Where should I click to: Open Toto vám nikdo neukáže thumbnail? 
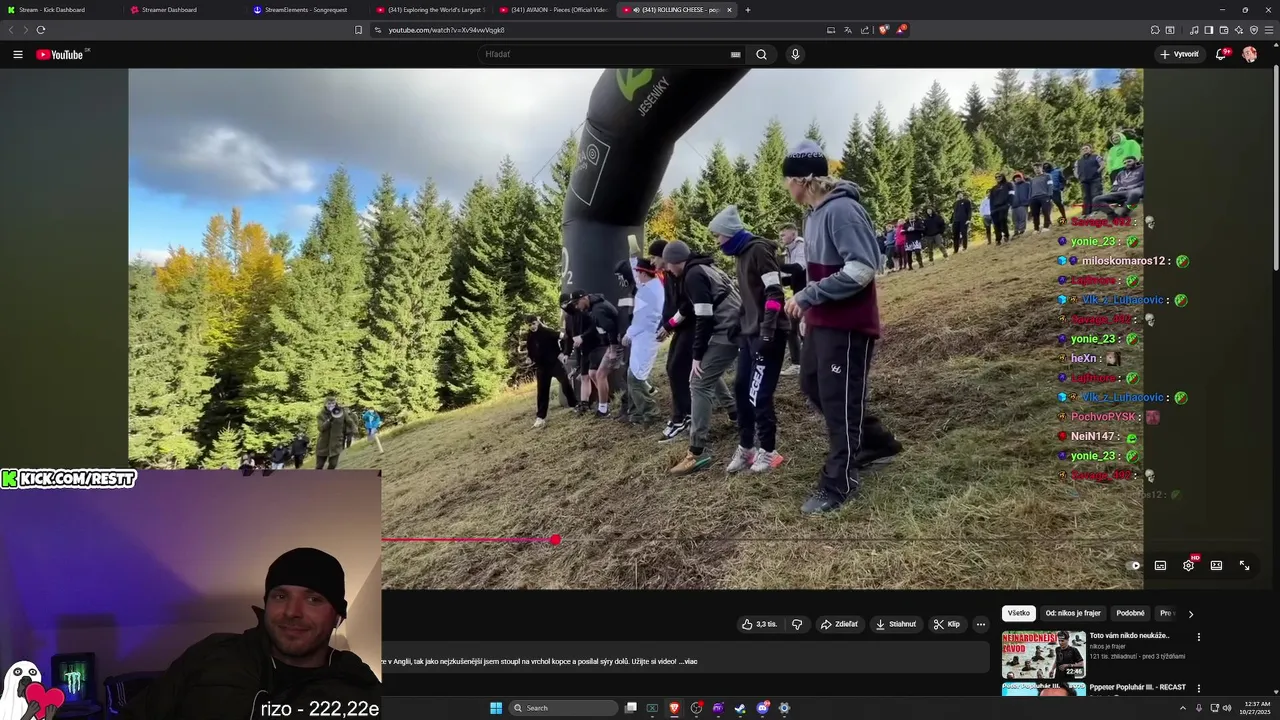tap(1044, 654)
